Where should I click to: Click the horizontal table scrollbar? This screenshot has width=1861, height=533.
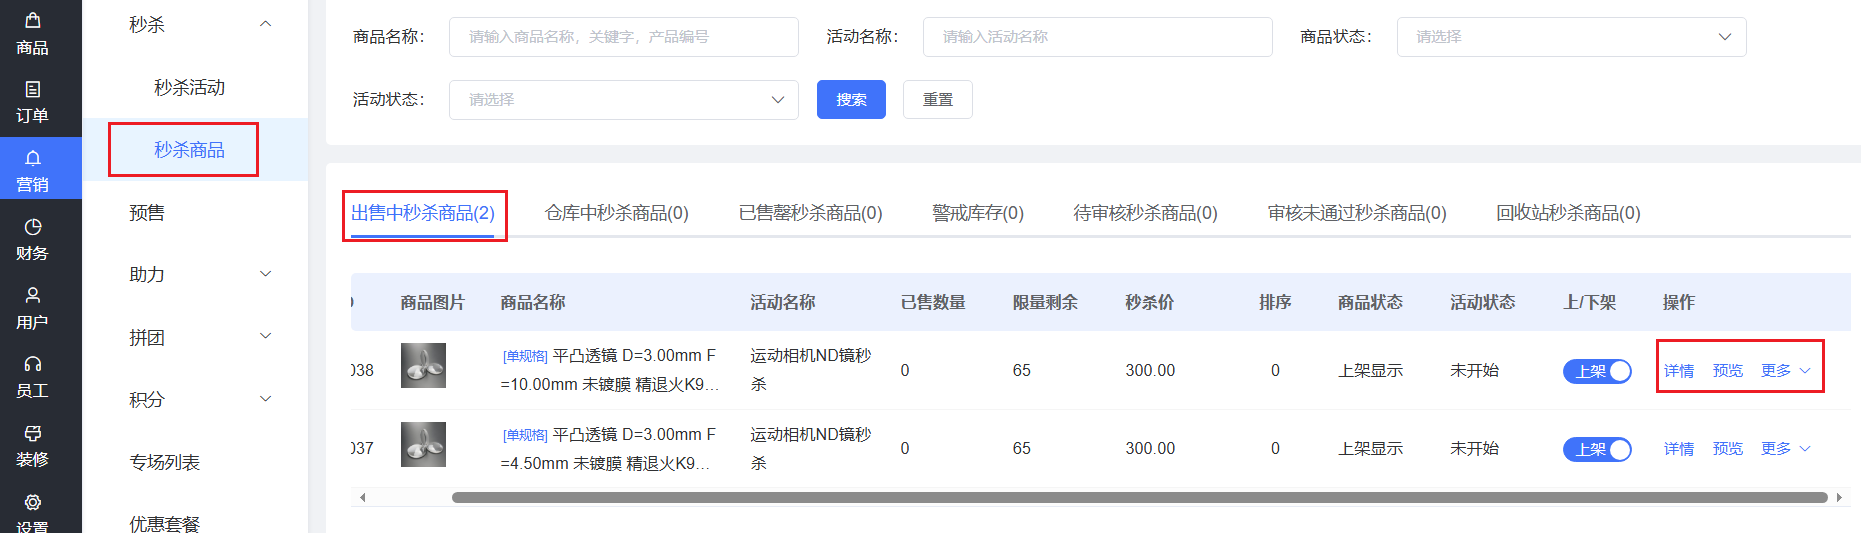pyautogui.click(x=1139, y=497)
